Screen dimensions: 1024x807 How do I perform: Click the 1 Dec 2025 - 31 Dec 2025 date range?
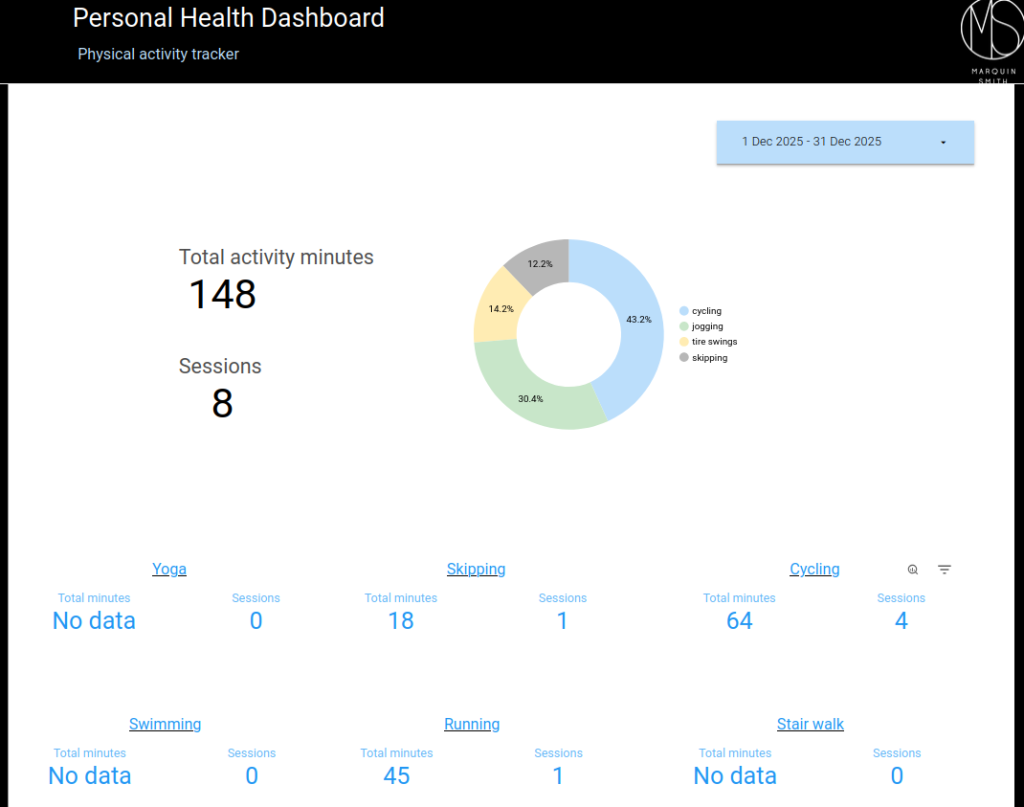(x=812, y=142)
